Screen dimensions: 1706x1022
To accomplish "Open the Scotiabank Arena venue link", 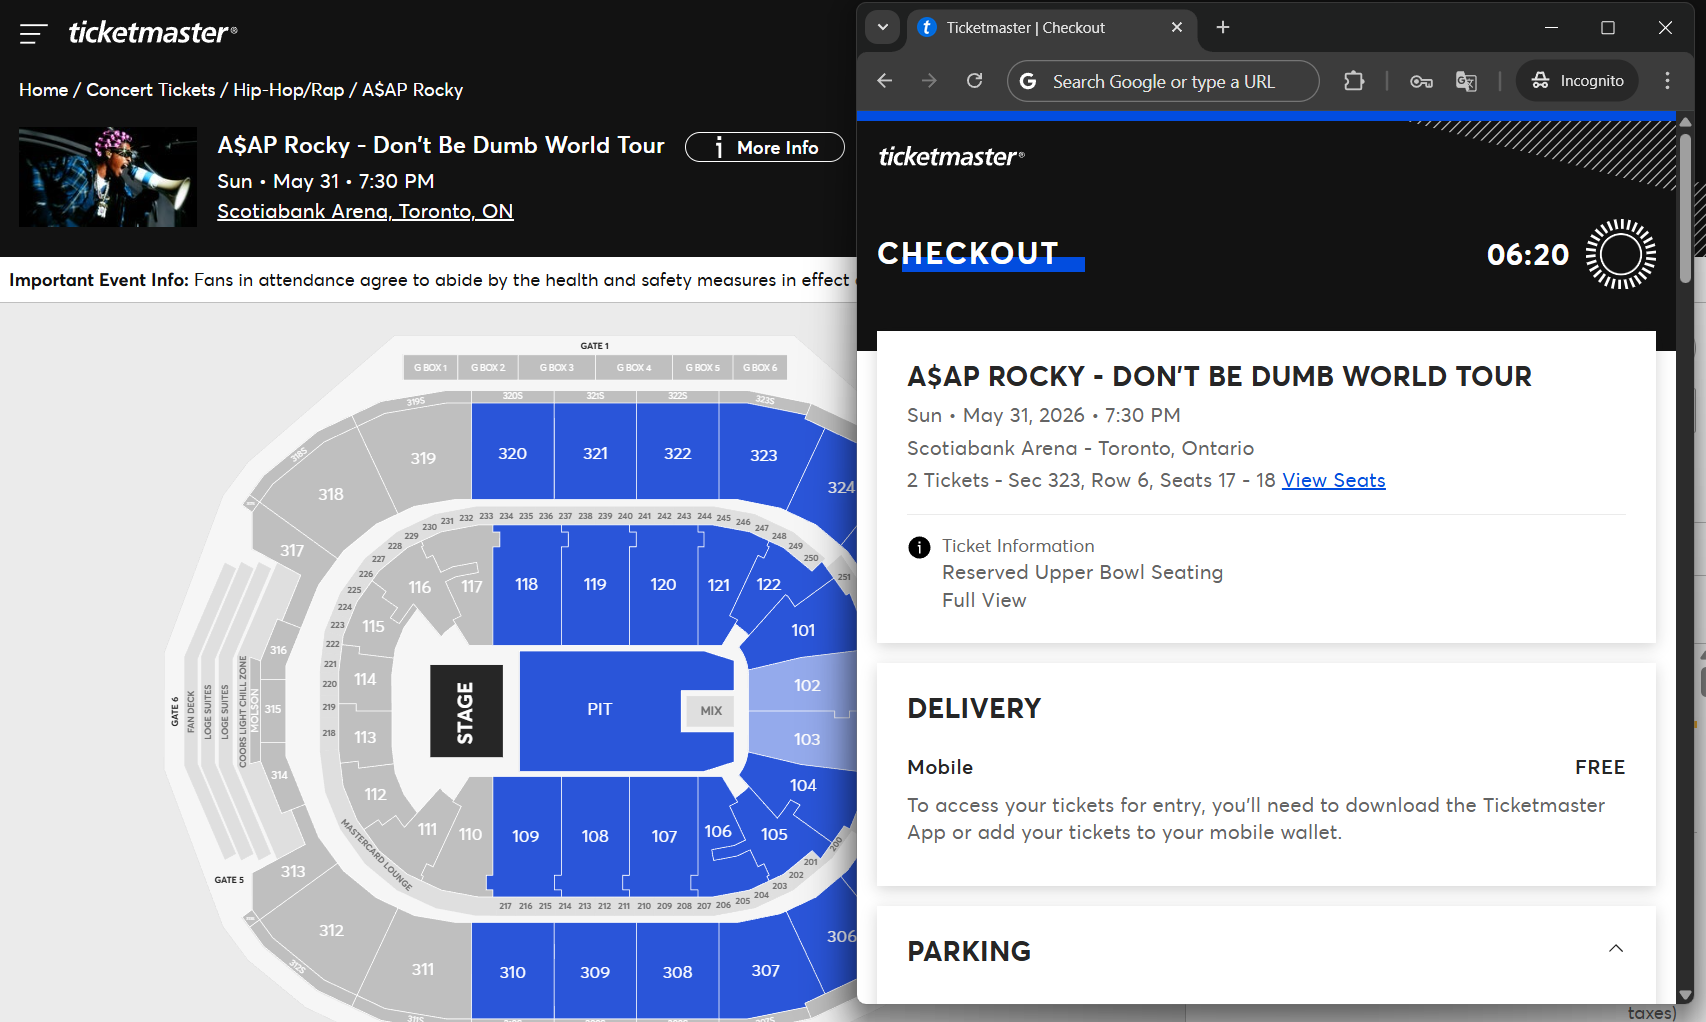I will tap(365, 211).
